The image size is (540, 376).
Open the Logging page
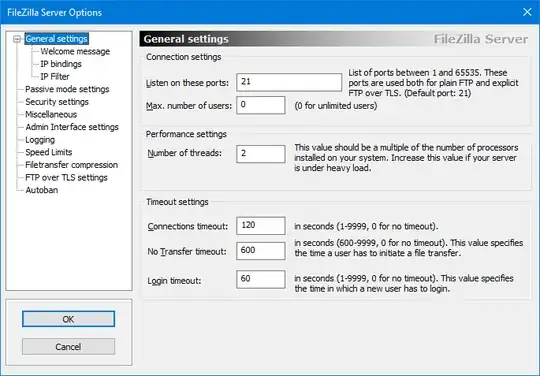(x=40, y=140)
